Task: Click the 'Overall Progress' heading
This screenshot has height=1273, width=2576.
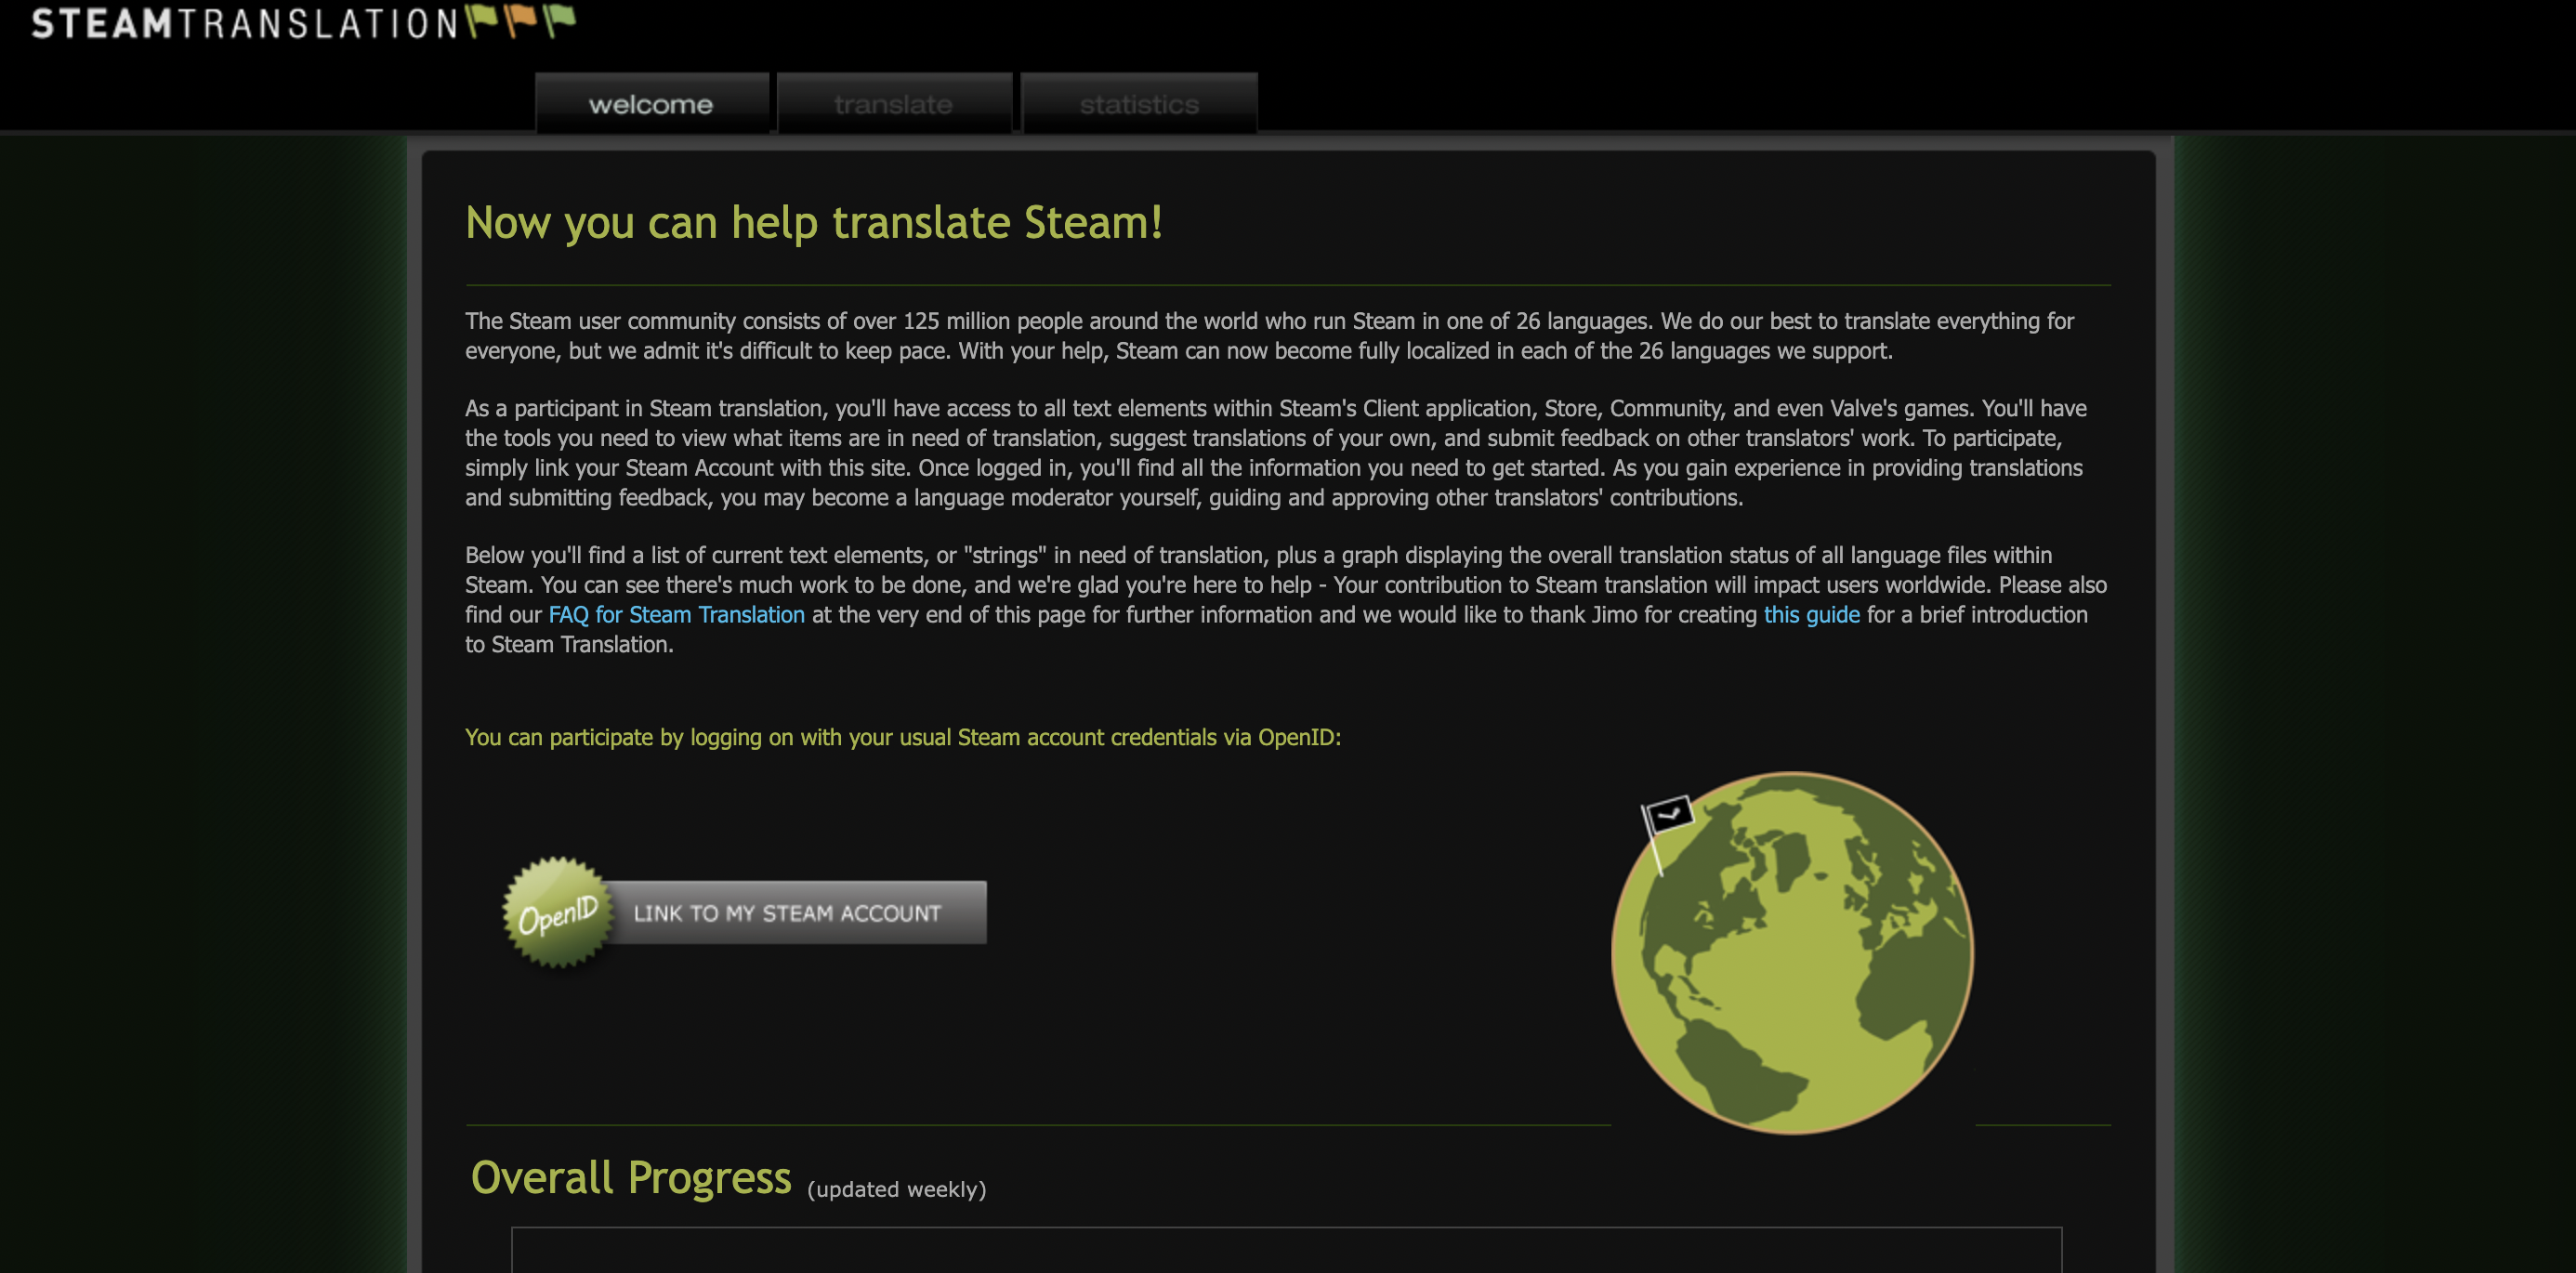Action: pyautogui.click(x=631, y=1178)
